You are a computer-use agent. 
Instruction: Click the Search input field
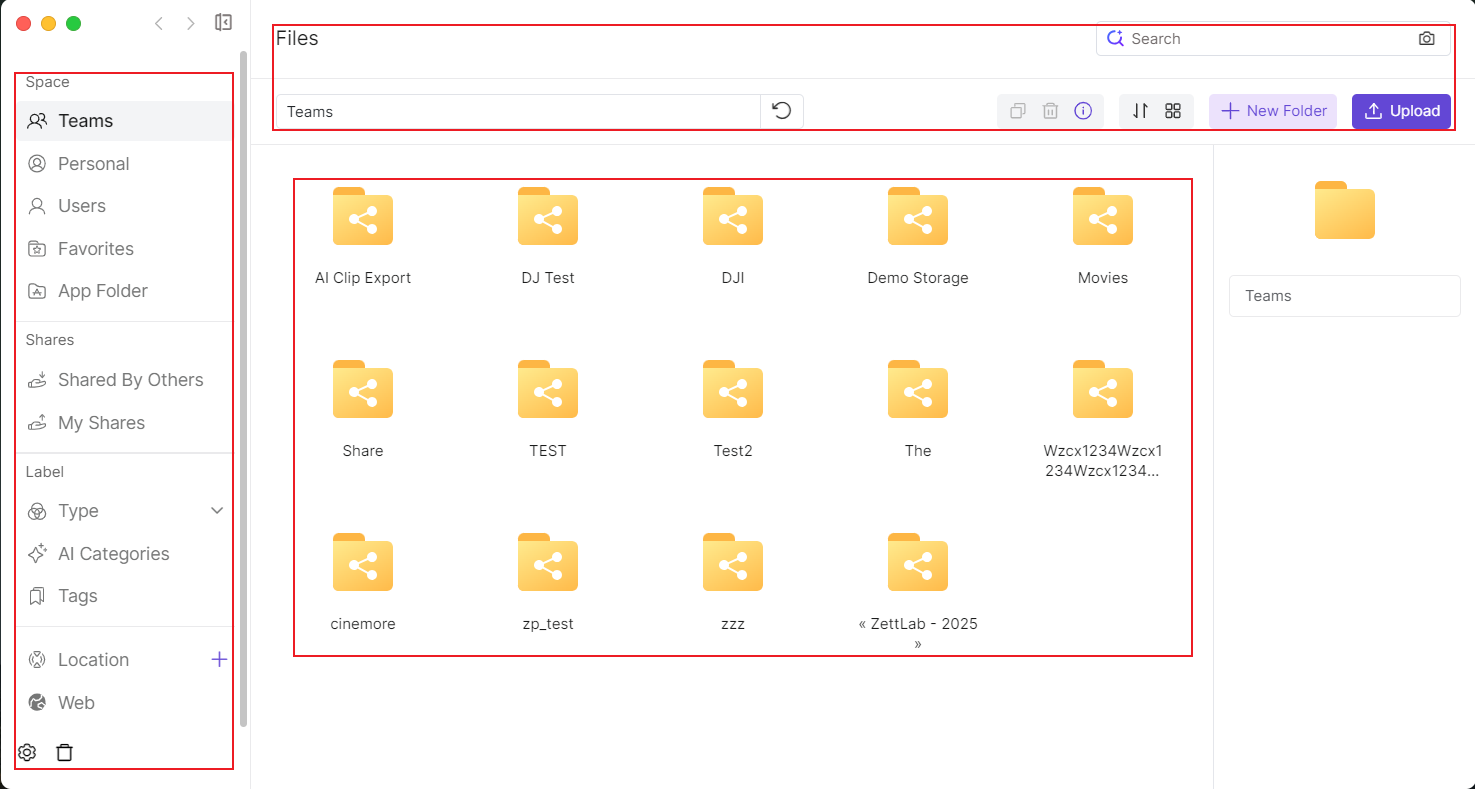[x=1265, y=39]
